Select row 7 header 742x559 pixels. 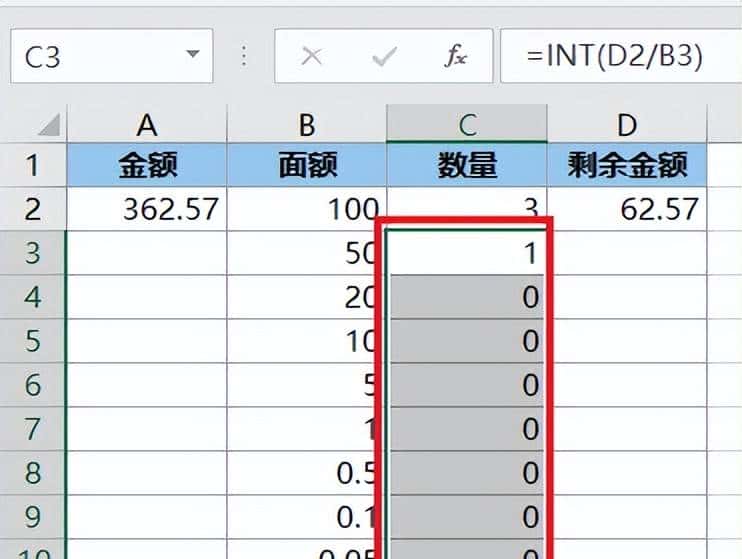click(33, 429)
